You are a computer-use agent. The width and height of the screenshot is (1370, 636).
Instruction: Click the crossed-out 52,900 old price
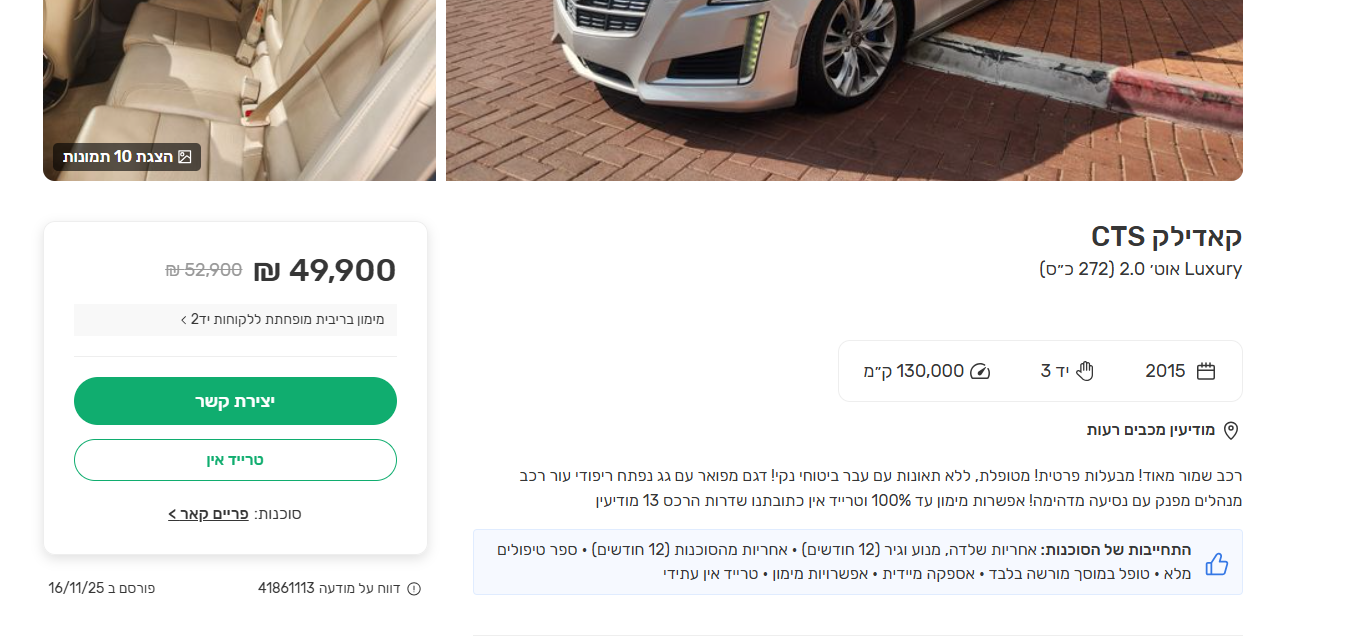[x=203, y=270]
